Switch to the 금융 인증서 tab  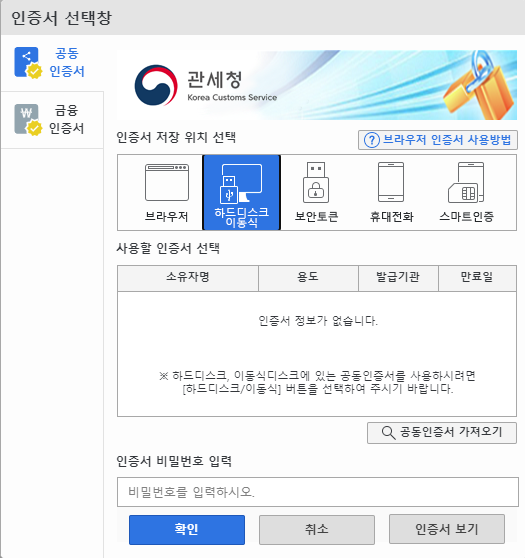[x=52, y=120]
